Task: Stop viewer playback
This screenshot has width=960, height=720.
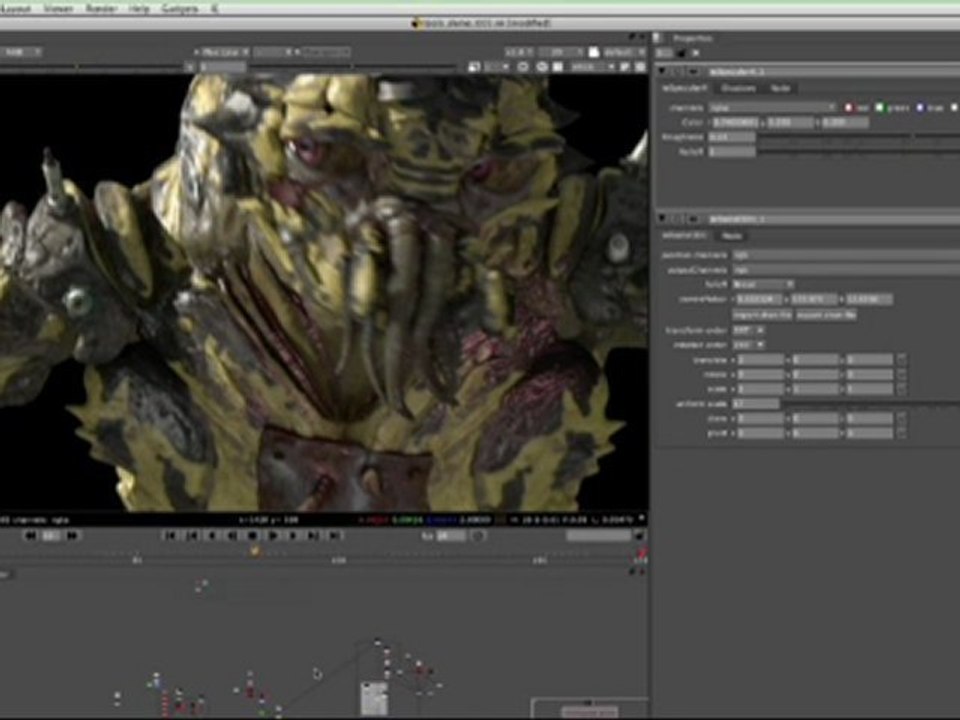Action: (x=252, y=536)
